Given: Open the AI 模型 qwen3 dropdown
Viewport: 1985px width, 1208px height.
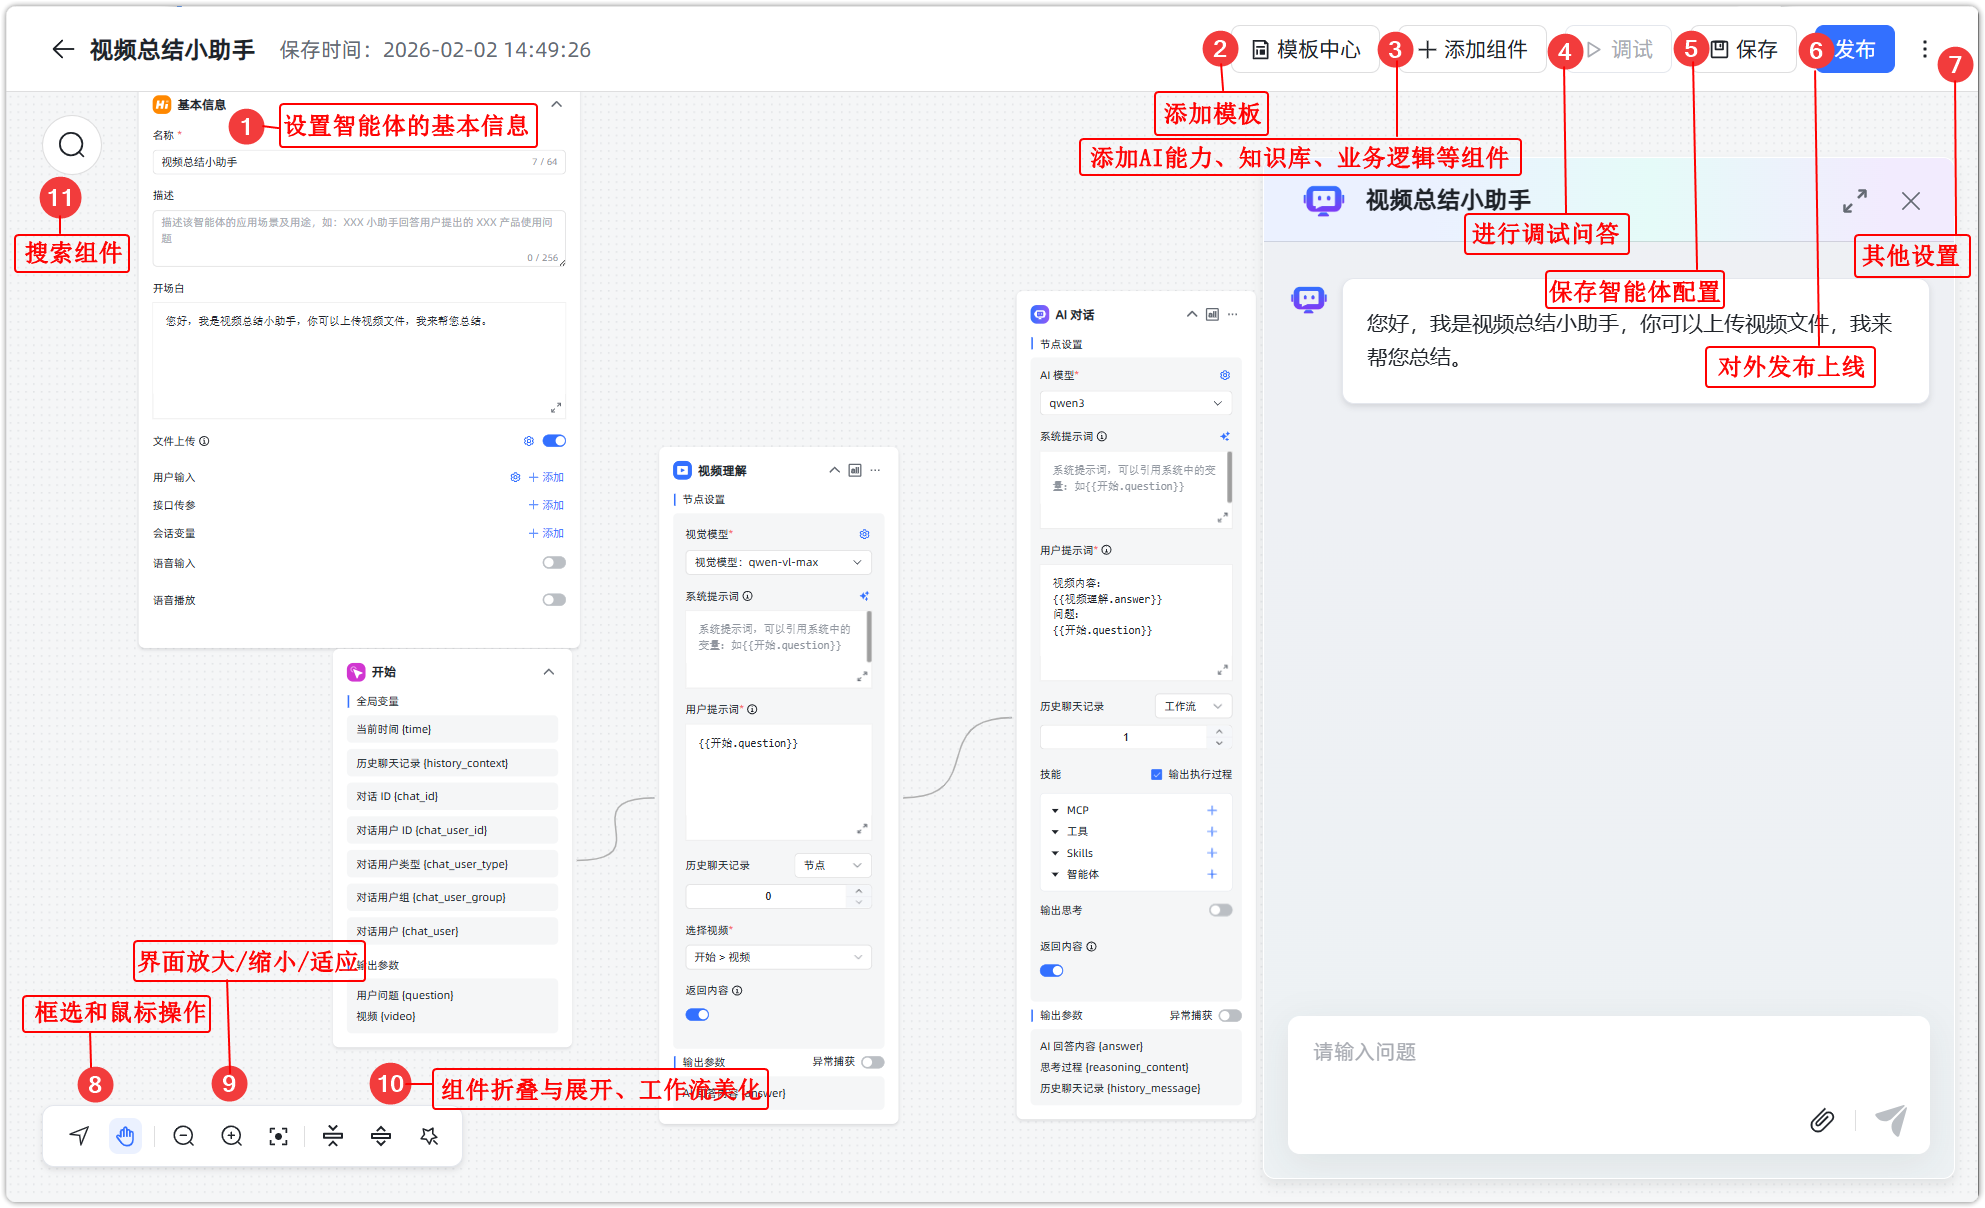Looking at the screenshot, I should 1135,403.
